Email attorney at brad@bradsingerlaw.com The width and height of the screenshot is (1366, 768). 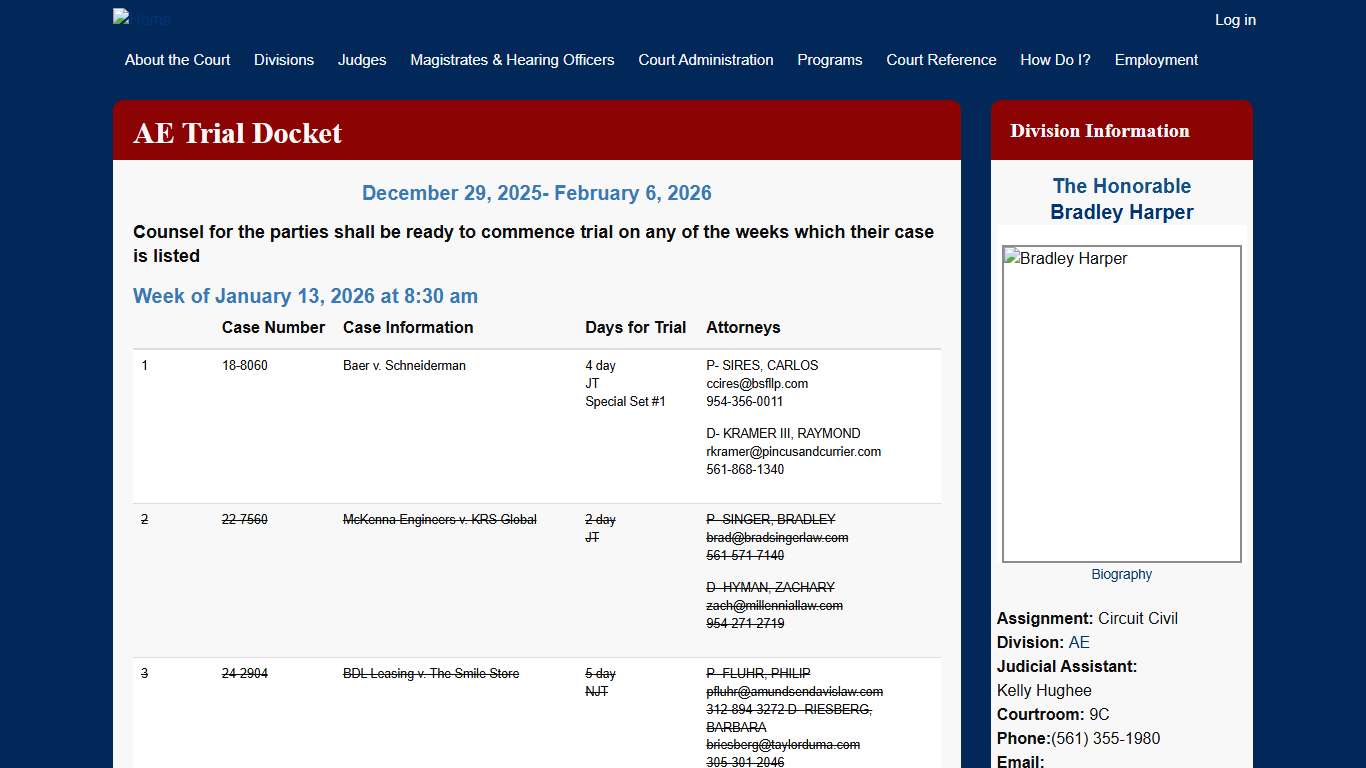(x=775, y=537)
